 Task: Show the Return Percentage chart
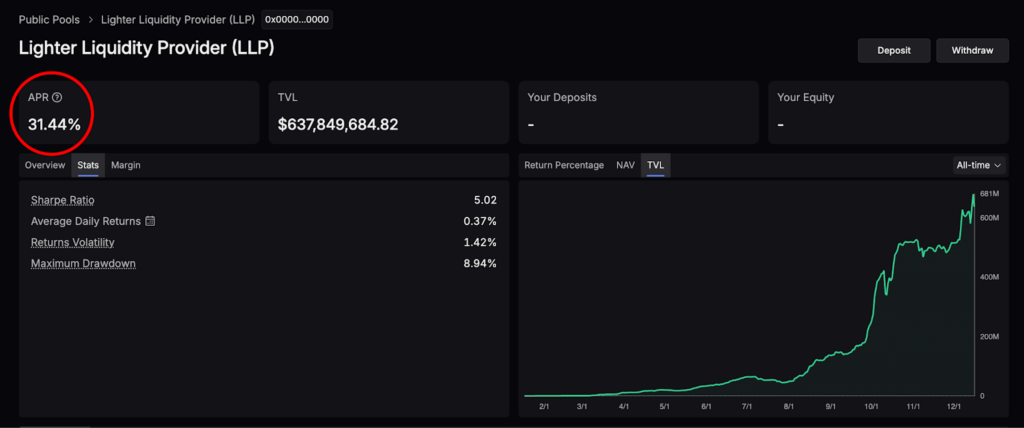[564, 165]
